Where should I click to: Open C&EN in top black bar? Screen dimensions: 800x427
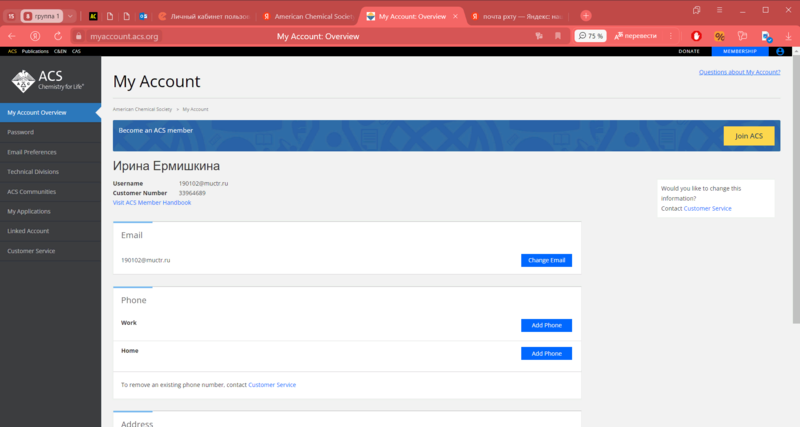click(60, 51)
